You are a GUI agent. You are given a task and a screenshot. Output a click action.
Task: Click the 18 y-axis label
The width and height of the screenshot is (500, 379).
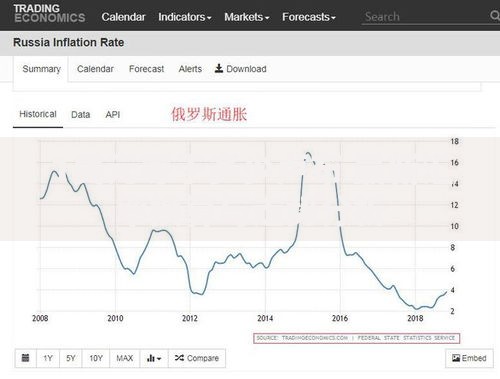pyautogui.click(x=455, y=141)
